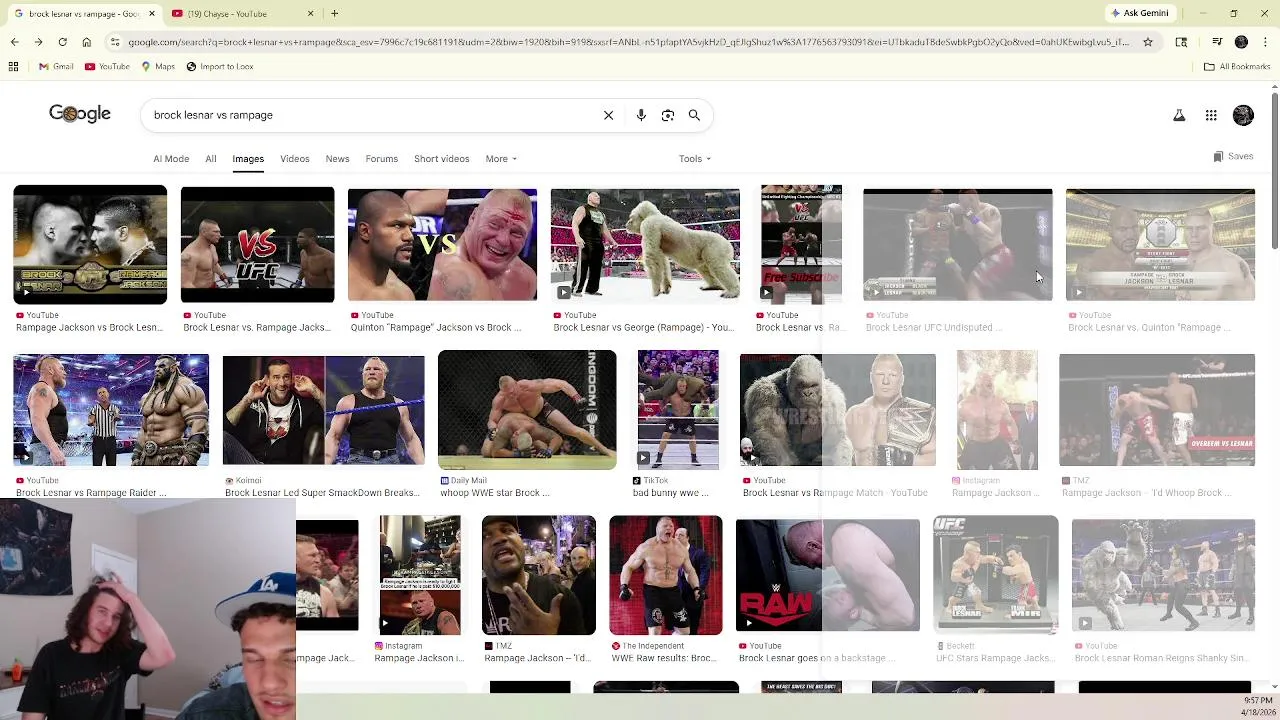Viewport: 1280px width, 720px height.
Task: Open Rampage Jackson vs Brock Lesnar thumbnail
Action: (90, 244)
